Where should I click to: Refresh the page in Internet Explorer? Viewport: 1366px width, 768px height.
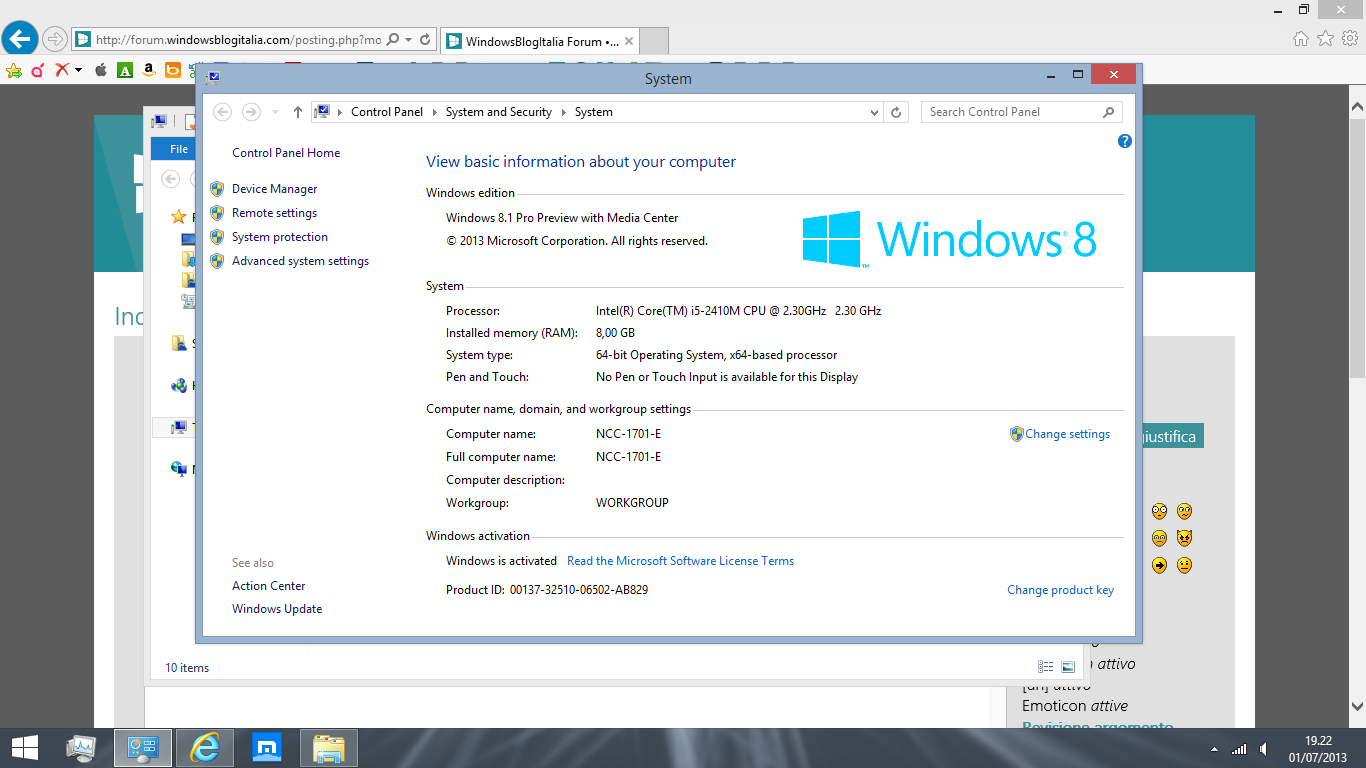pos(425,40)
